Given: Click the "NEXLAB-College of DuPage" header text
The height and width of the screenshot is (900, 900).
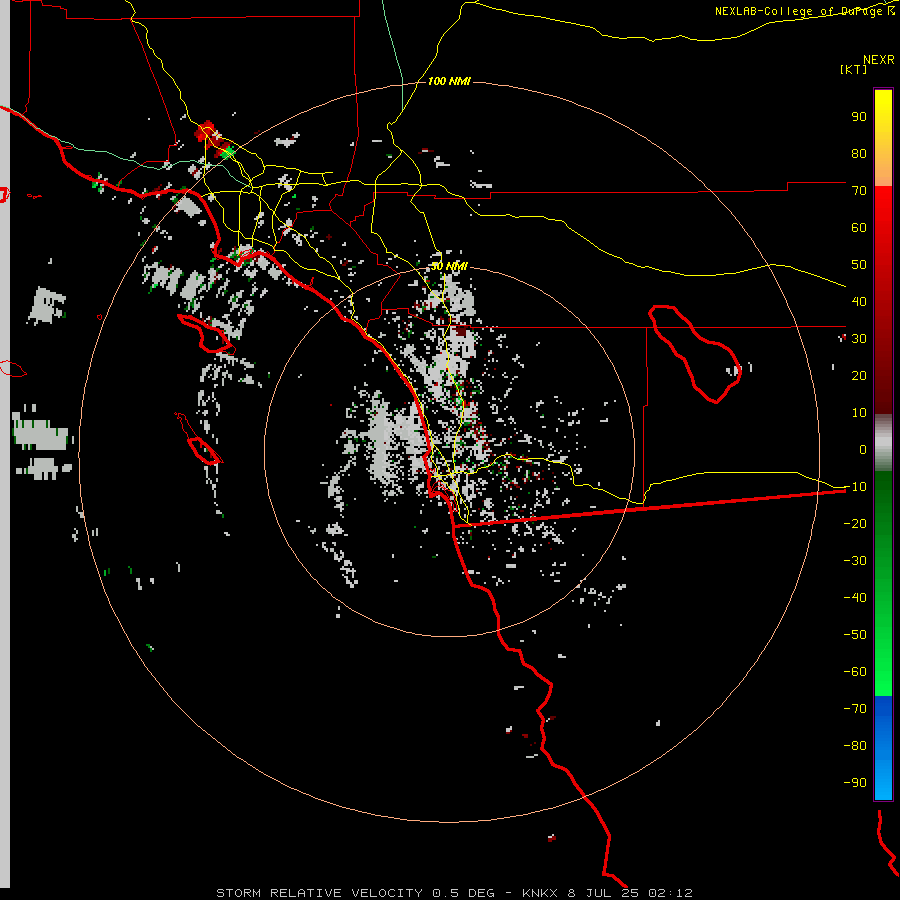Looking at the screenshot, I should 798,11.
